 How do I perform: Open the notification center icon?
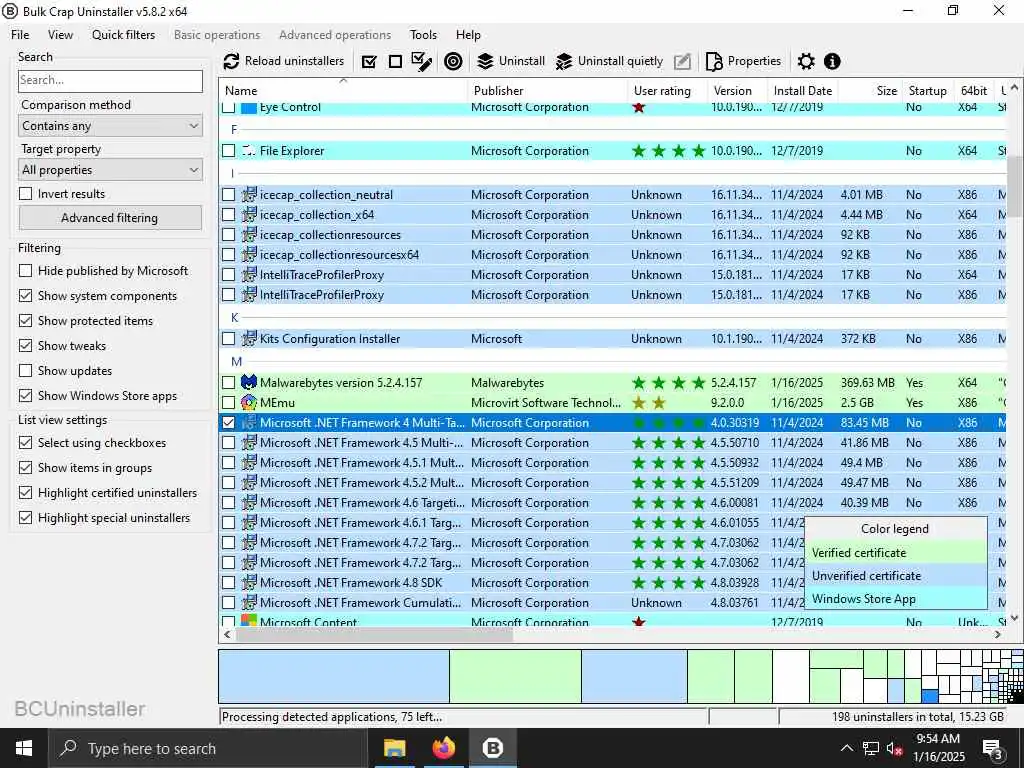point(993,748)
